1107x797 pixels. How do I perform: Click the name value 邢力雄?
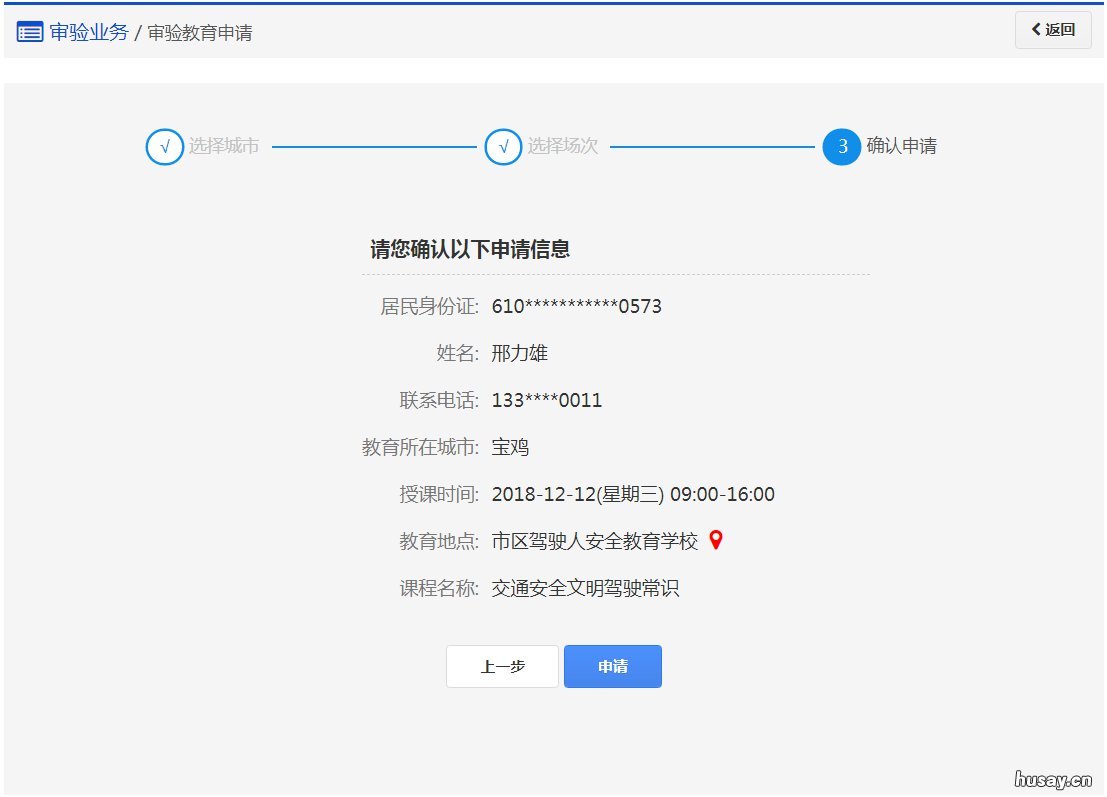coord(520,353)
